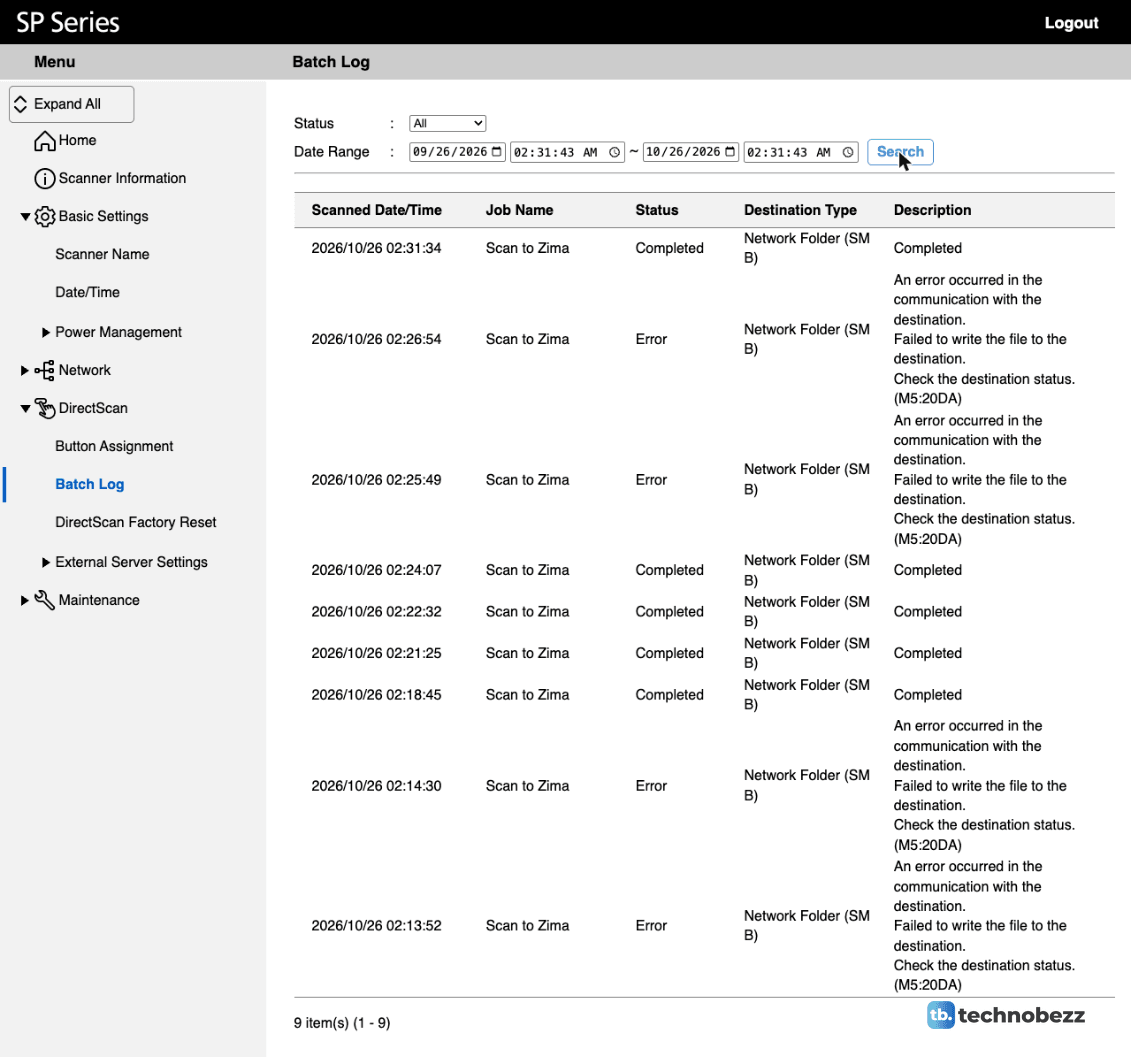Click Completed status in the 02:24:07 row
This screenshot has width=1131, height=1064.
tap(669, 570)
